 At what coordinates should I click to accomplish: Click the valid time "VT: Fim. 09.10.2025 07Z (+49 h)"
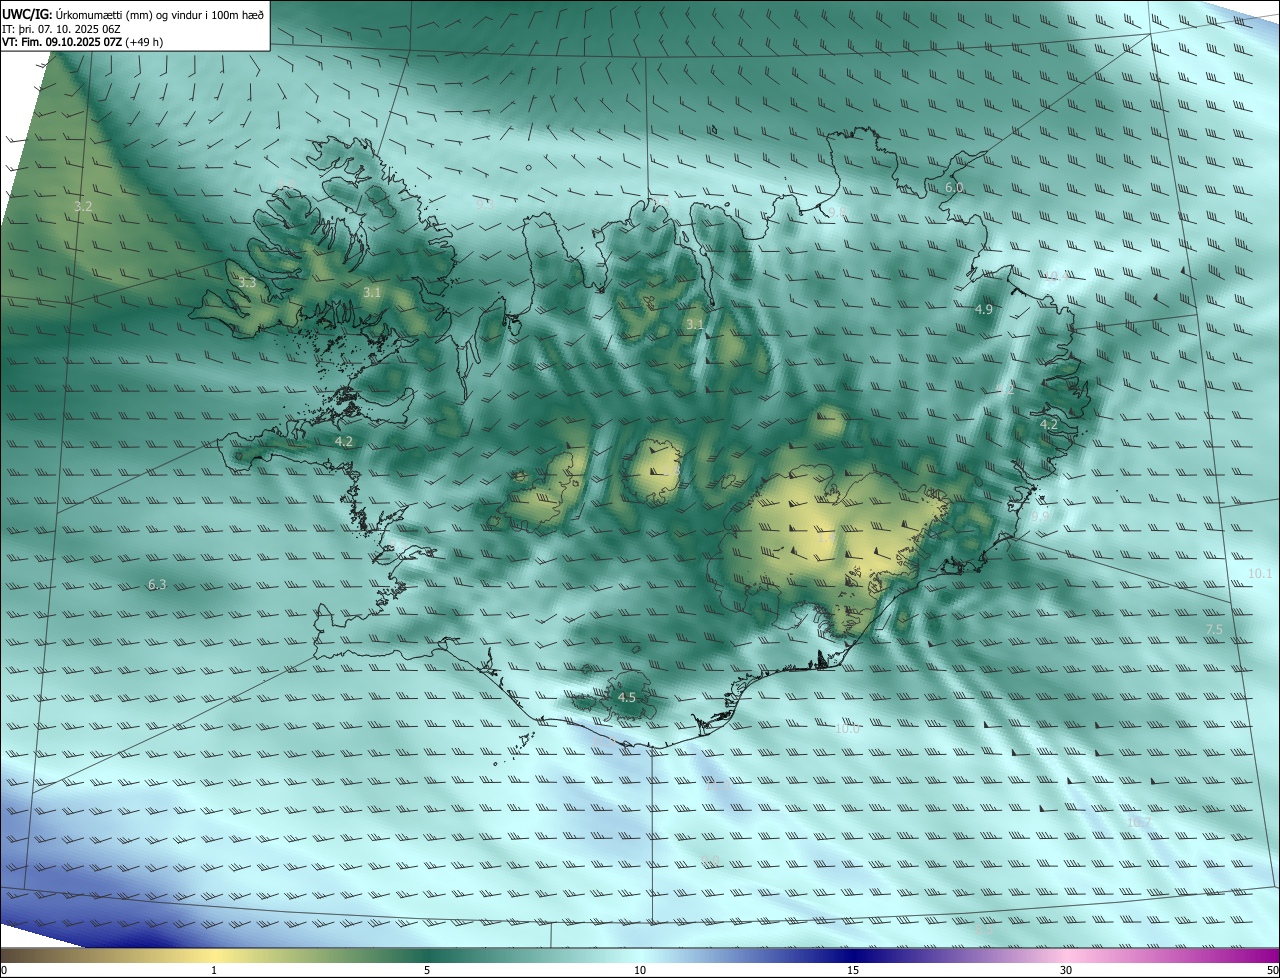83,42
